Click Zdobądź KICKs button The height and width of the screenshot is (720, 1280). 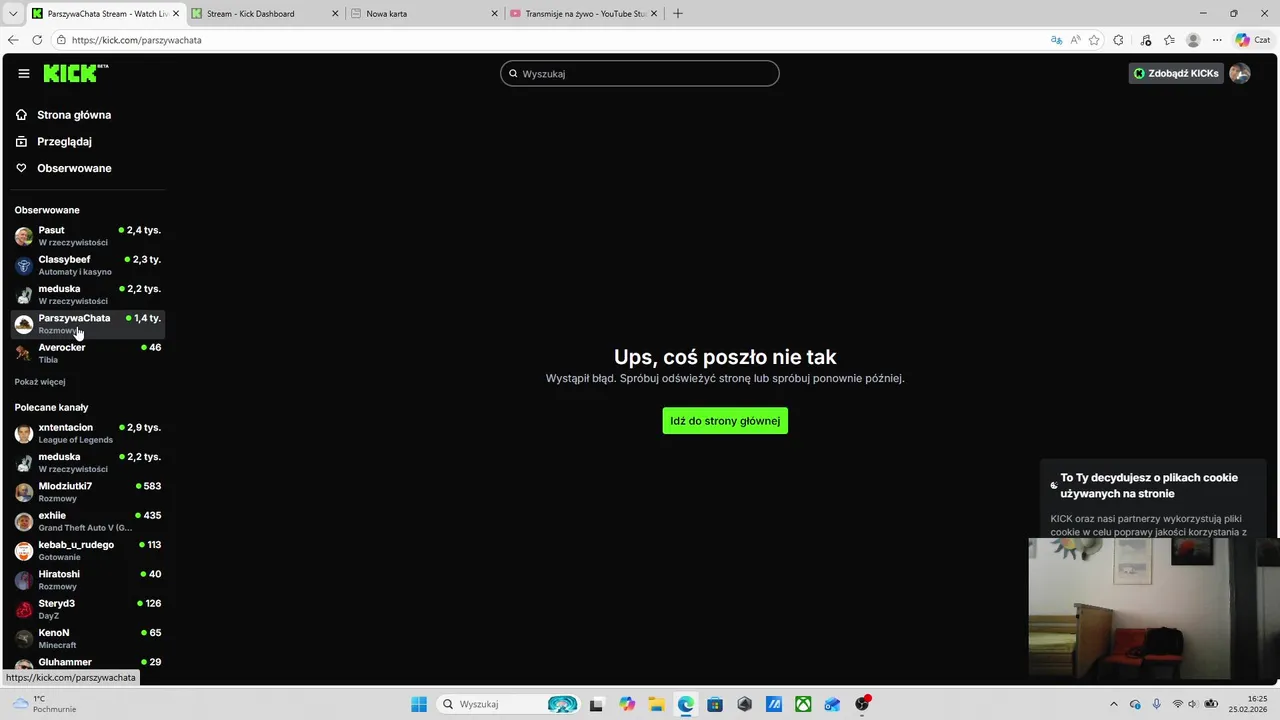pyautogui.click(x=1176, y=73)
